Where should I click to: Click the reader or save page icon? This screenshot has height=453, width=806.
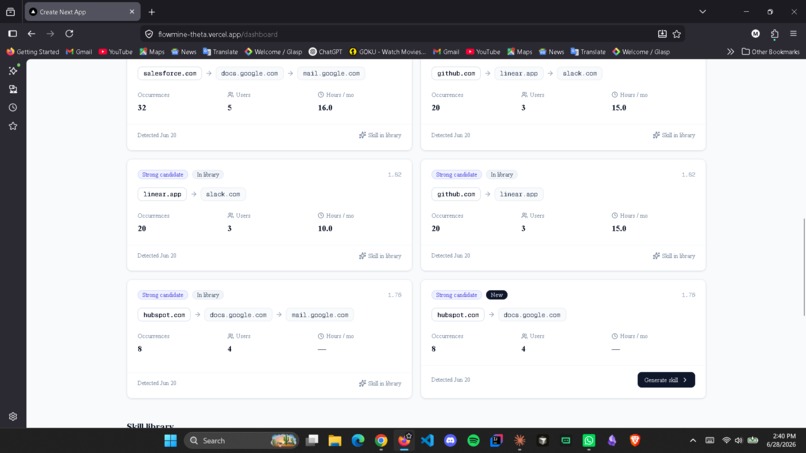[x=662, y=34]
